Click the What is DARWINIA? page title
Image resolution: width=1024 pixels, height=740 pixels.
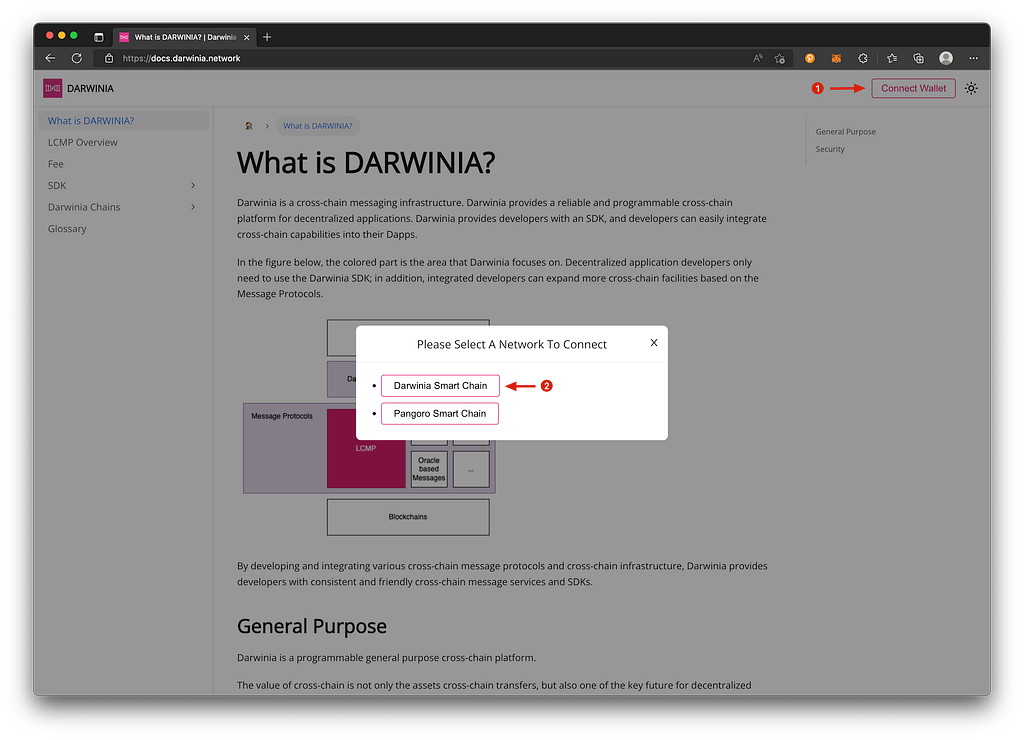click(366, 162)
